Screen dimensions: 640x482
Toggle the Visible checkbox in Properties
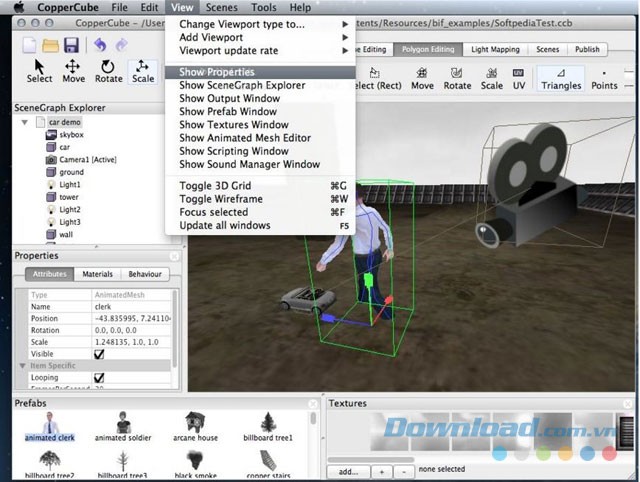(x=98, y=354)
